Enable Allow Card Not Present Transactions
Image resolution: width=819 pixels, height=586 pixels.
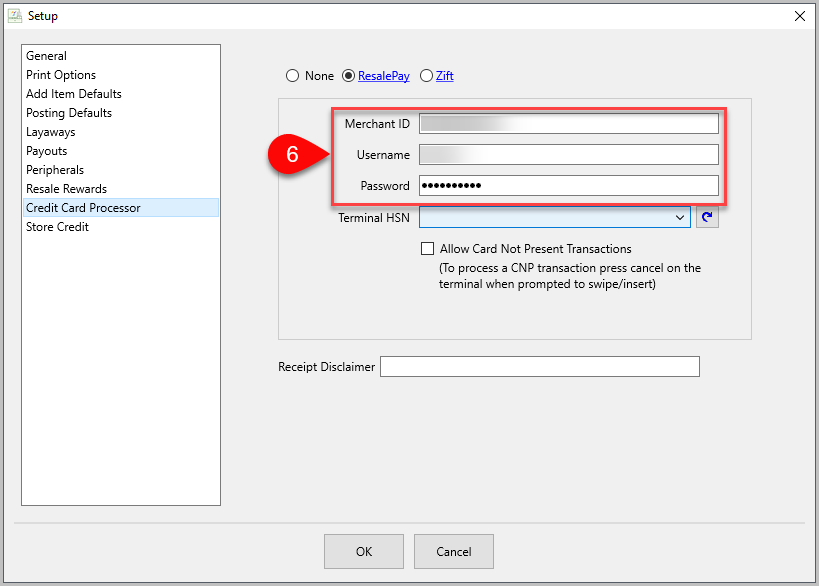click(x=427, y=249)
